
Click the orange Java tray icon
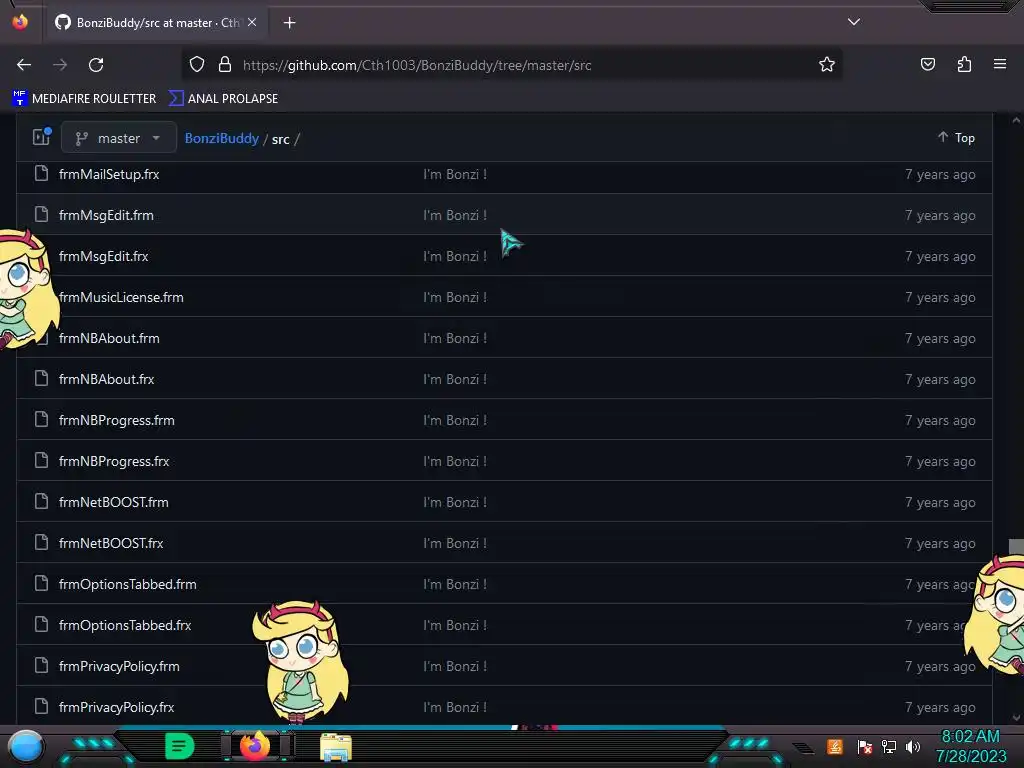(x=835, y=746)
